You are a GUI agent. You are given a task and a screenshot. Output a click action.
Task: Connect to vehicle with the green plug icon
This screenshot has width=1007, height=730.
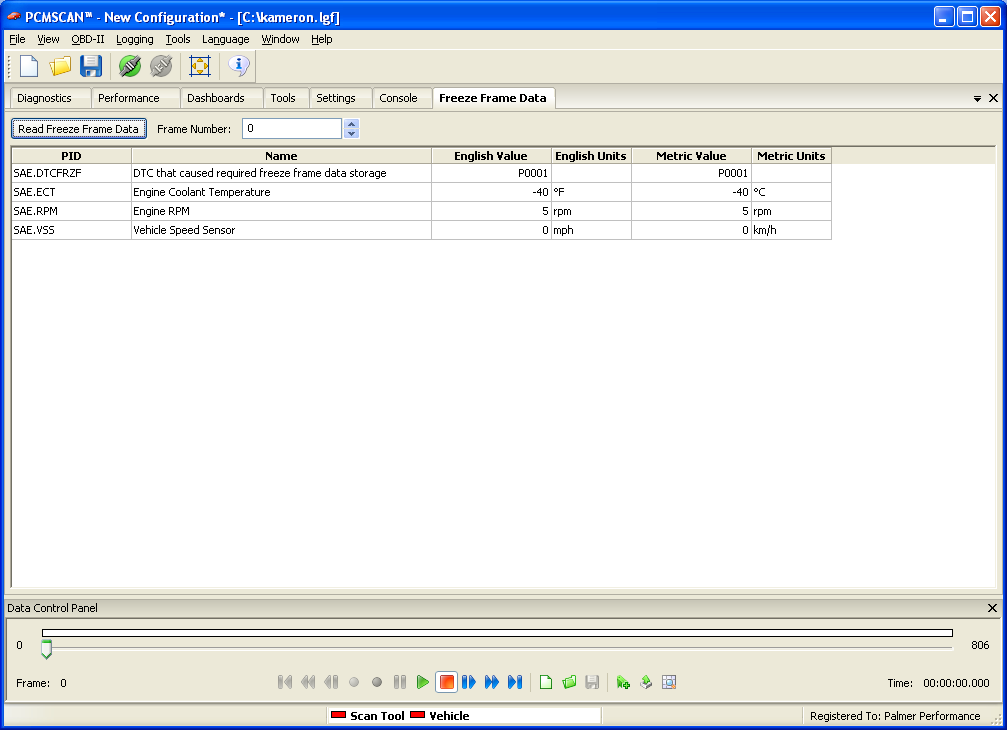coord(130,66)
